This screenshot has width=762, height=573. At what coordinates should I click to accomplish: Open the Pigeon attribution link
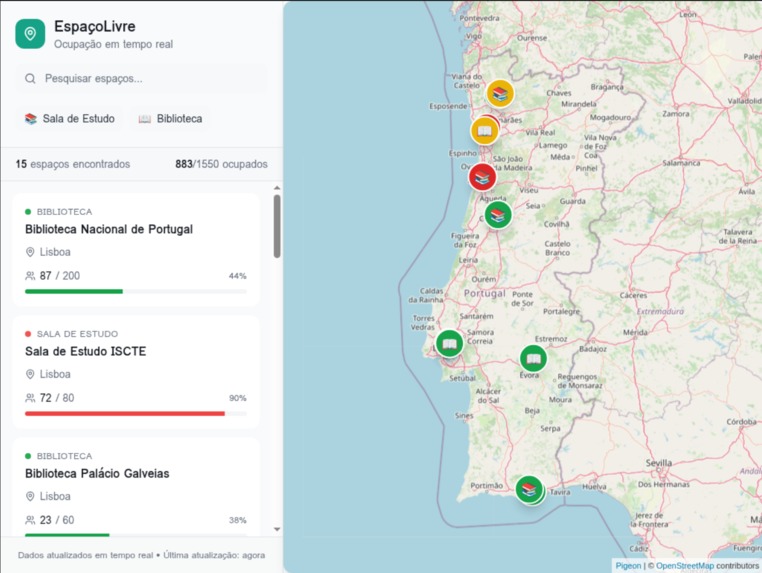pyautogui.click(x=628, y=566)
